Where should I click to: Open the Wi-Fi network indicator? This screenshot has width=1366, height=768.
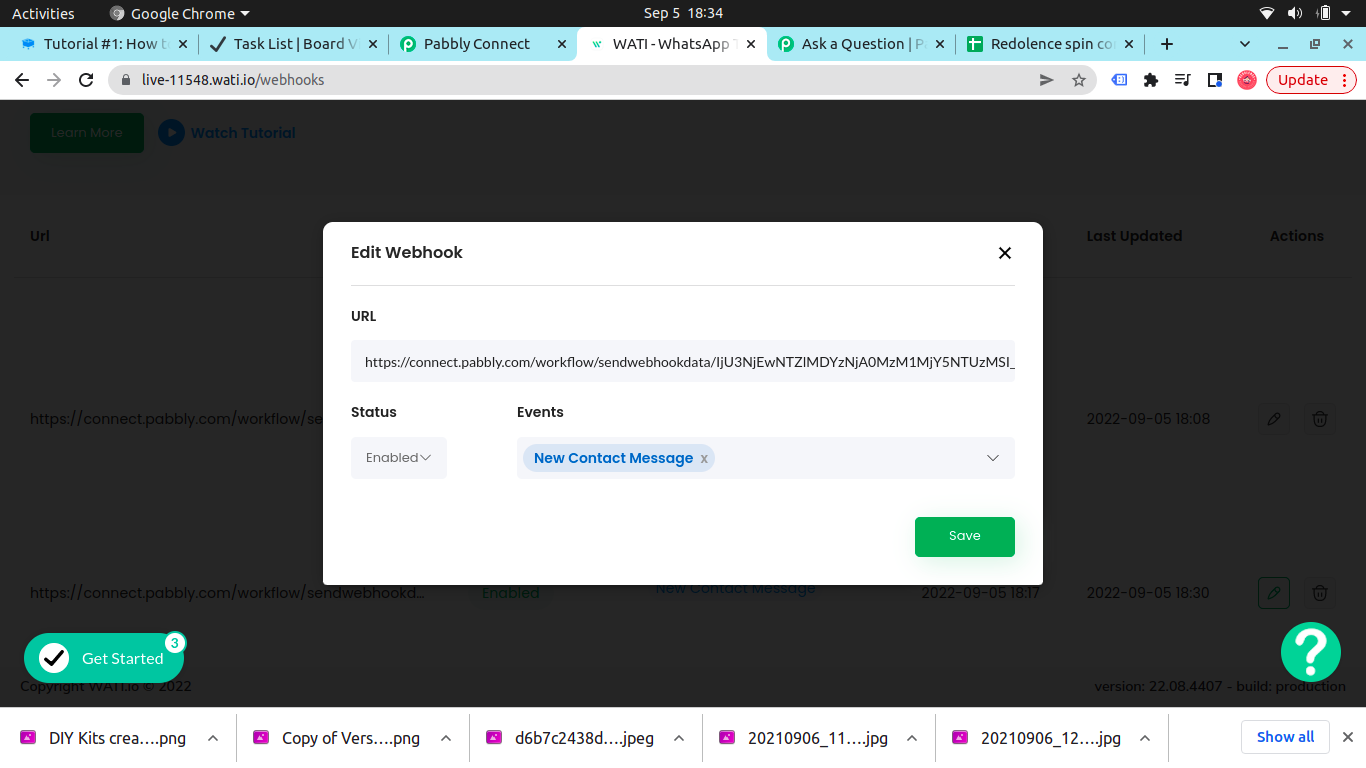click(1267, 13)
